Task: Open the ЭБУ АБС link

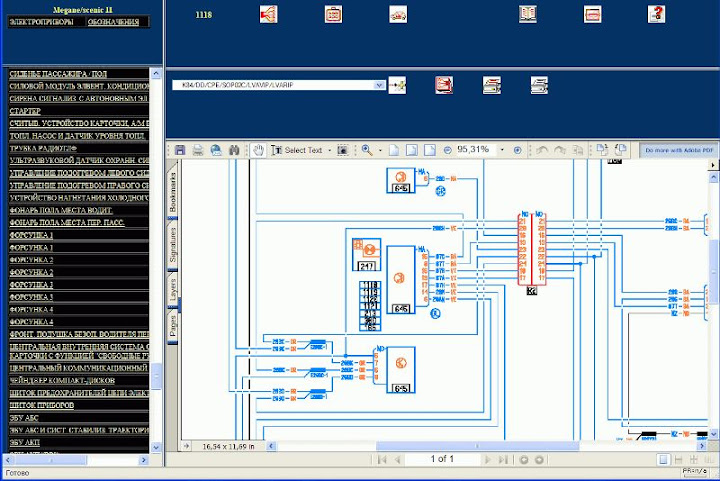Action: point(24,418)
